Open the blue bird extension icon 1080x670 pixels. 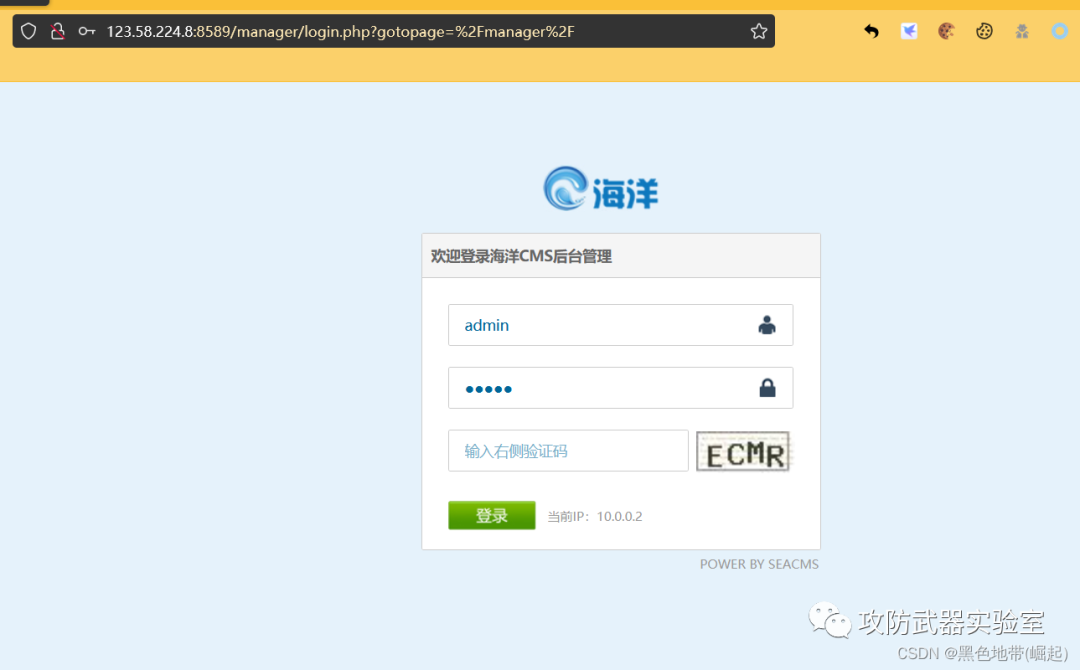click(909, 31)
